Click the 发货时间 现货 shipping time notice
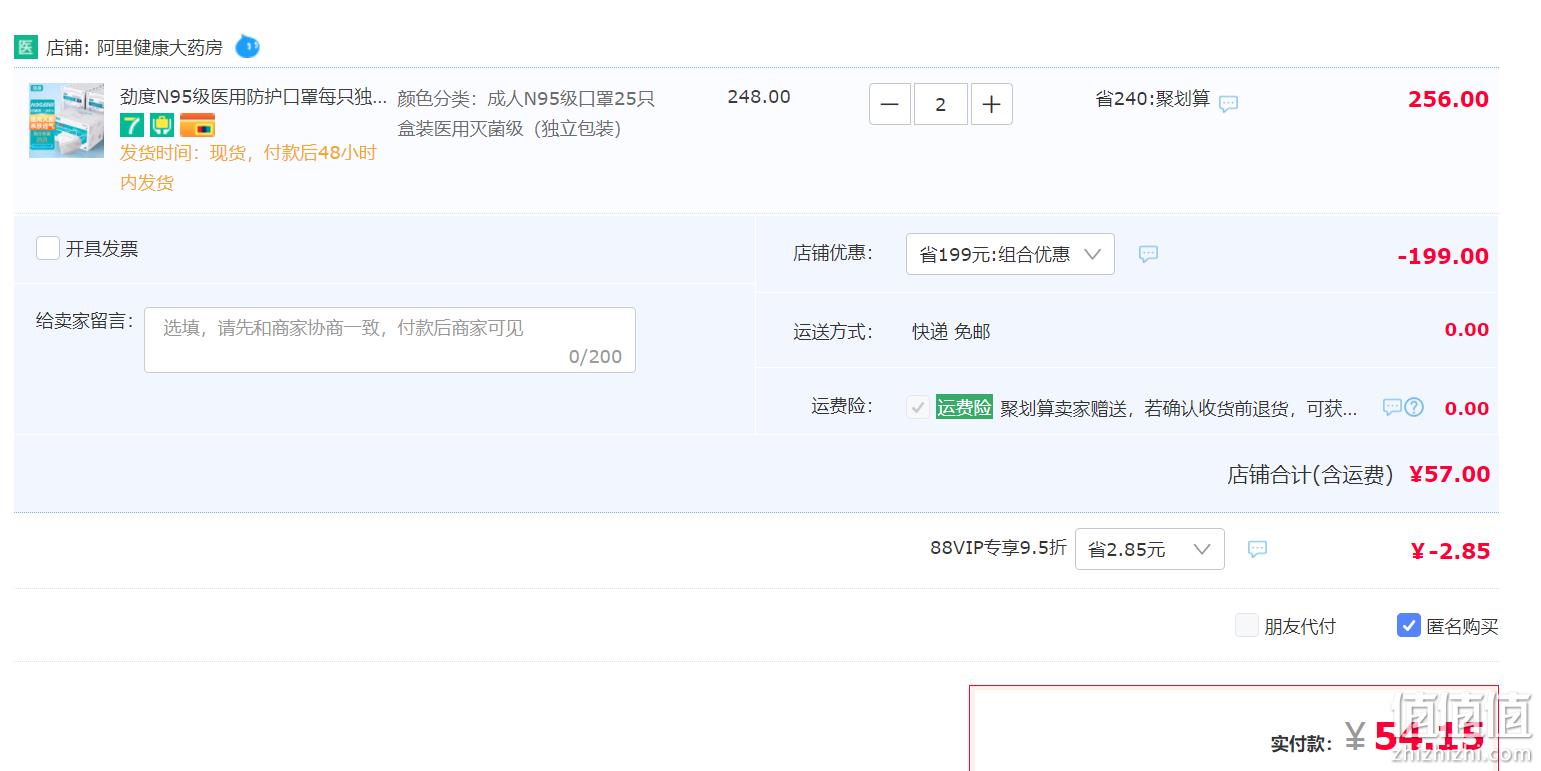1541x771 pixels. pyautogui.click(x=248, y=167)
